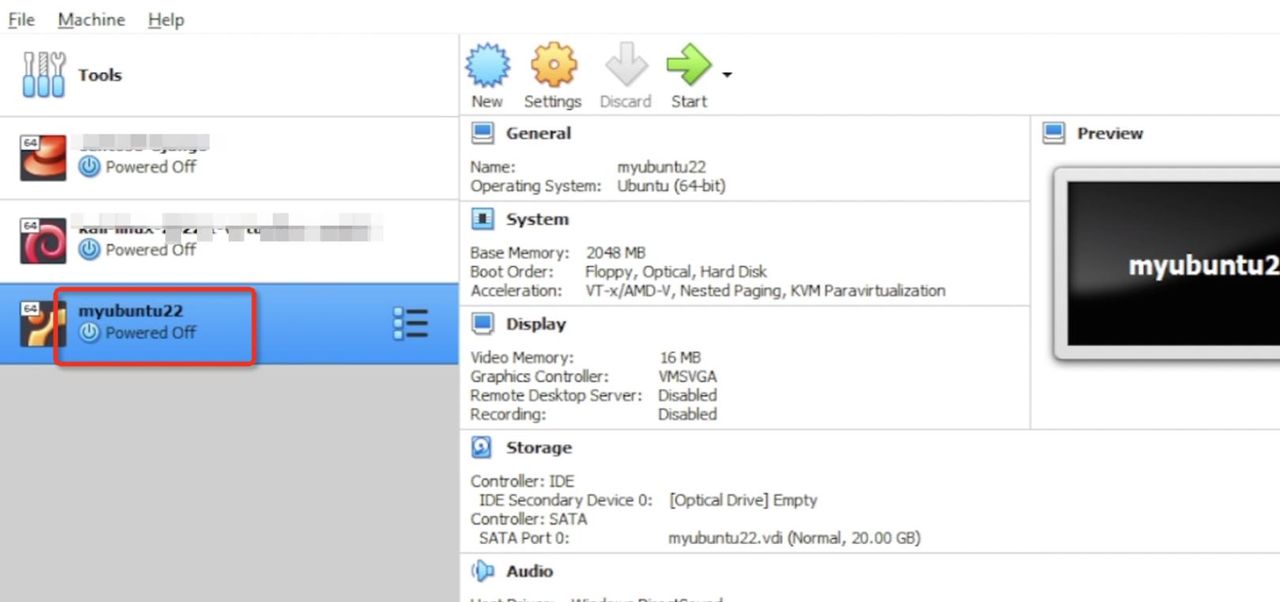Viewport: 1280px width, 602px height.
Task: Click the Display section icon
Action: pos(483,323)
